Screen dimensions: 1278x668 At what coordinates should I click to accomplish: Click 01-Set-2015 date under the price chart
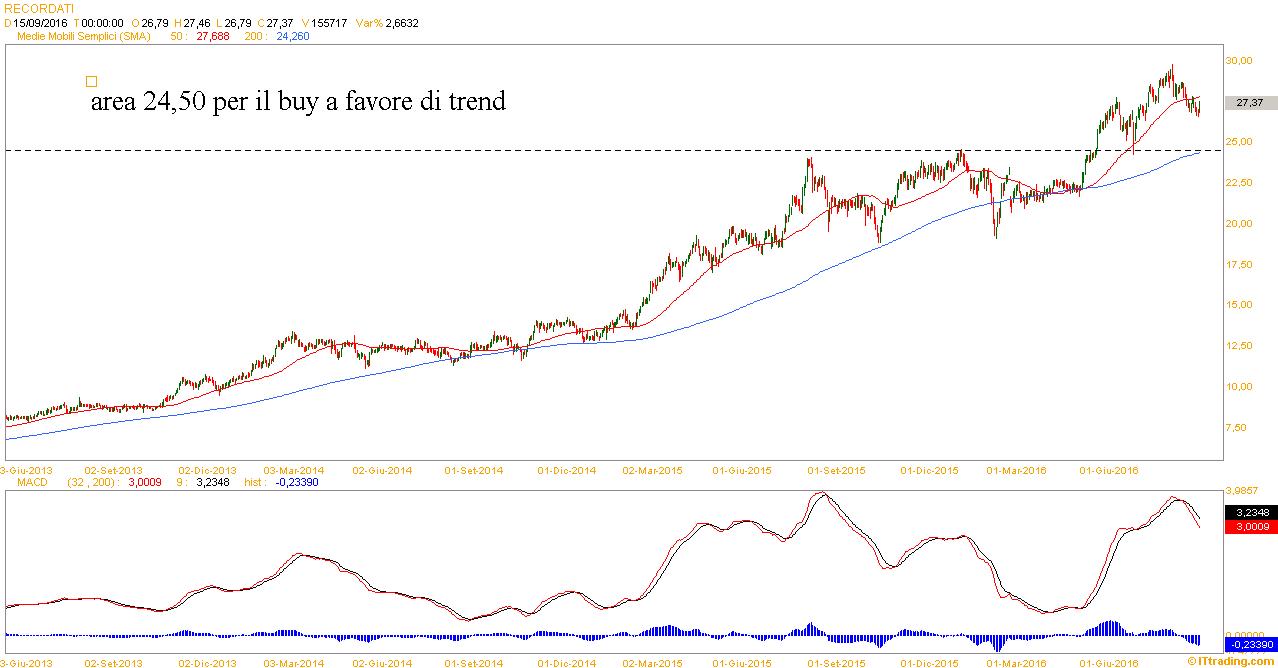tap(836, 469)
